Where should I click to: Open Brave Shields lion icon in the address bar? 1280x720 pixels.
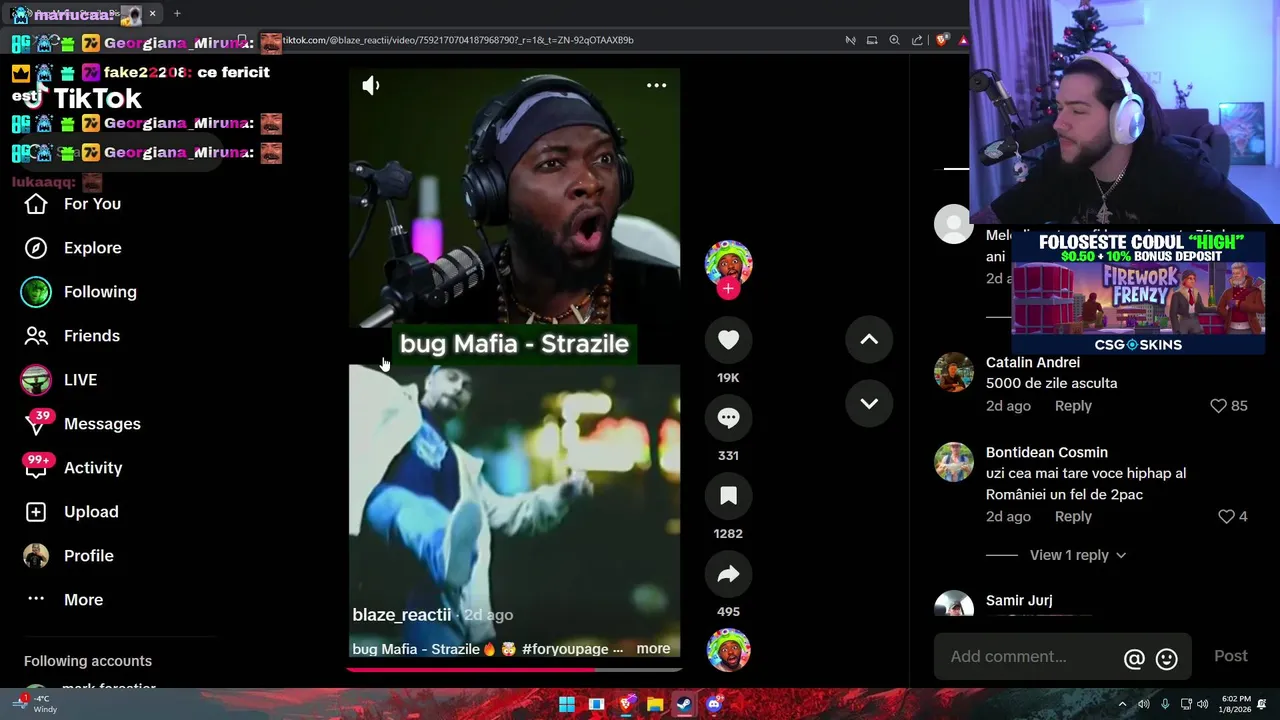[x=942, y=40]
